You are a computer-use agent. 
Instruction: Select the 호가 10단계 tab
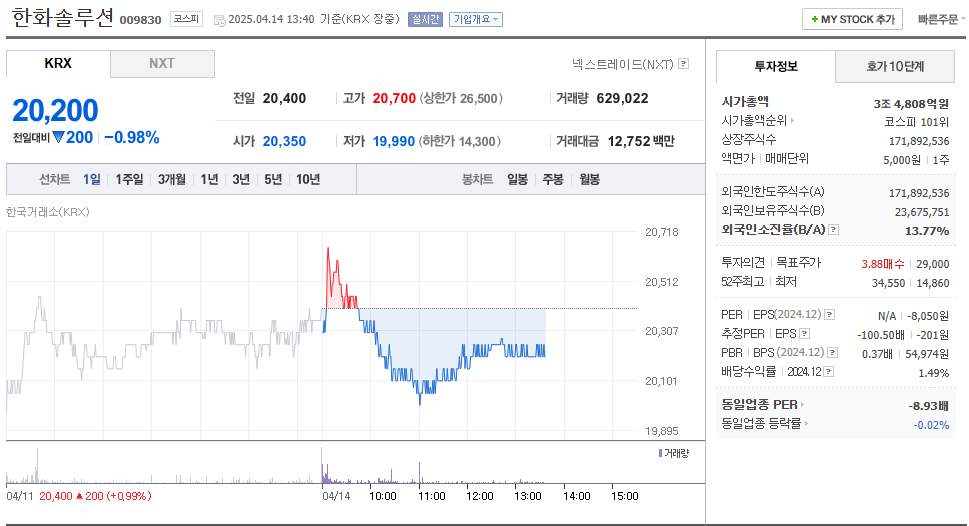coord(895,67)
